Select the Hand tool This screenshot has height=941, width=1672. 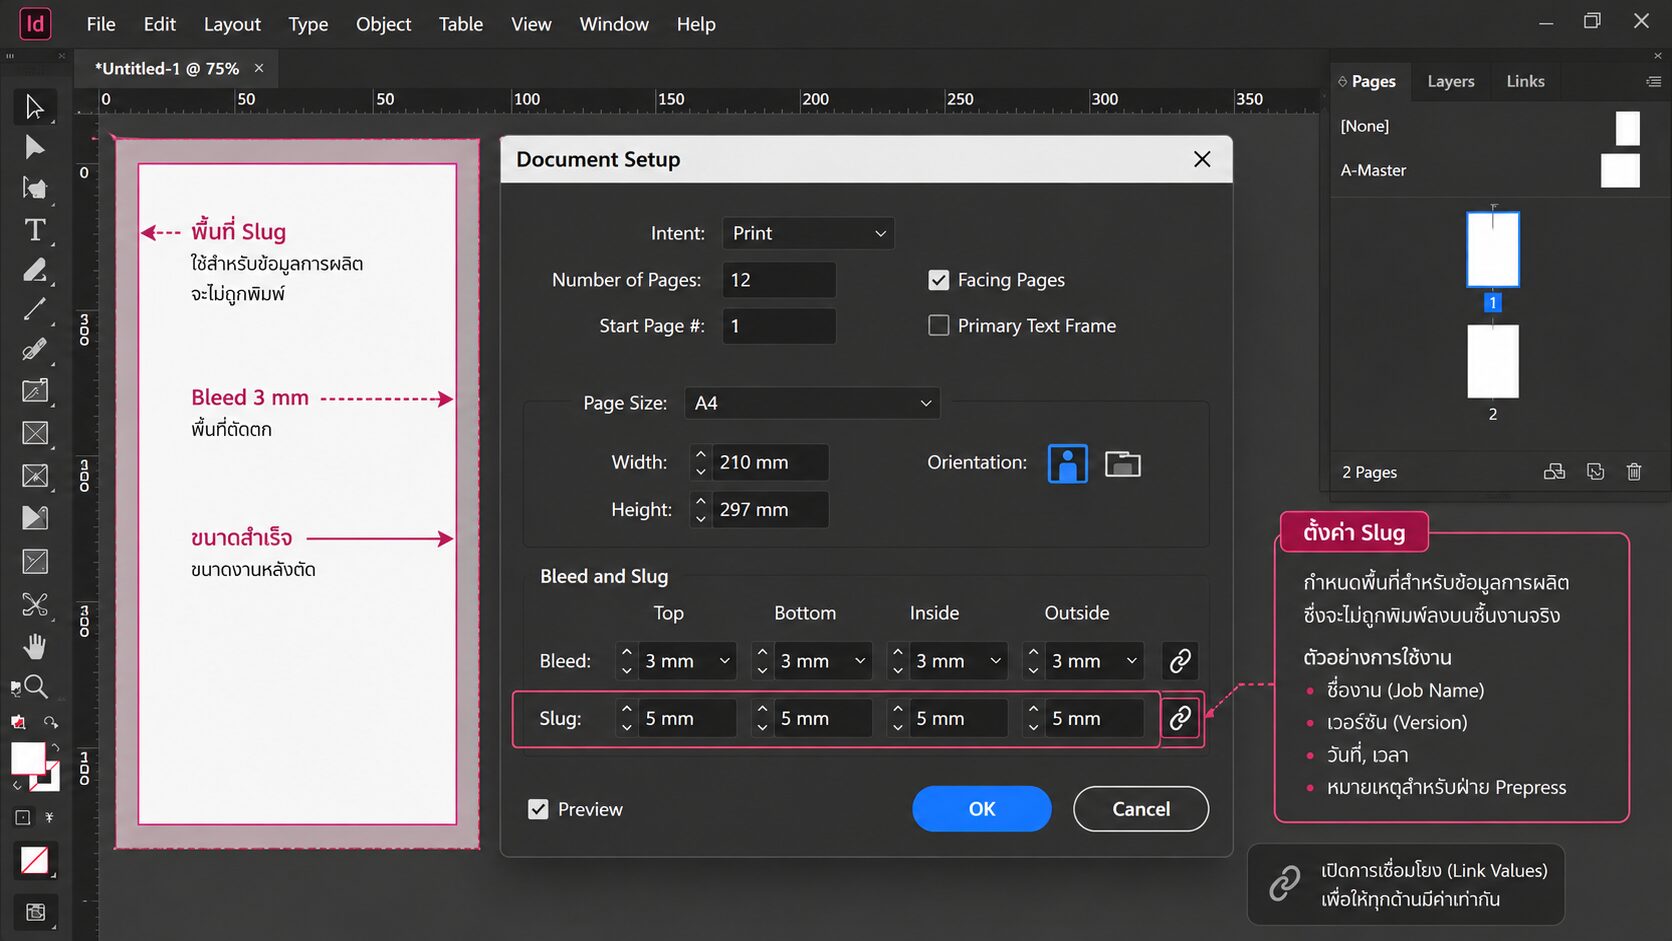34,647
